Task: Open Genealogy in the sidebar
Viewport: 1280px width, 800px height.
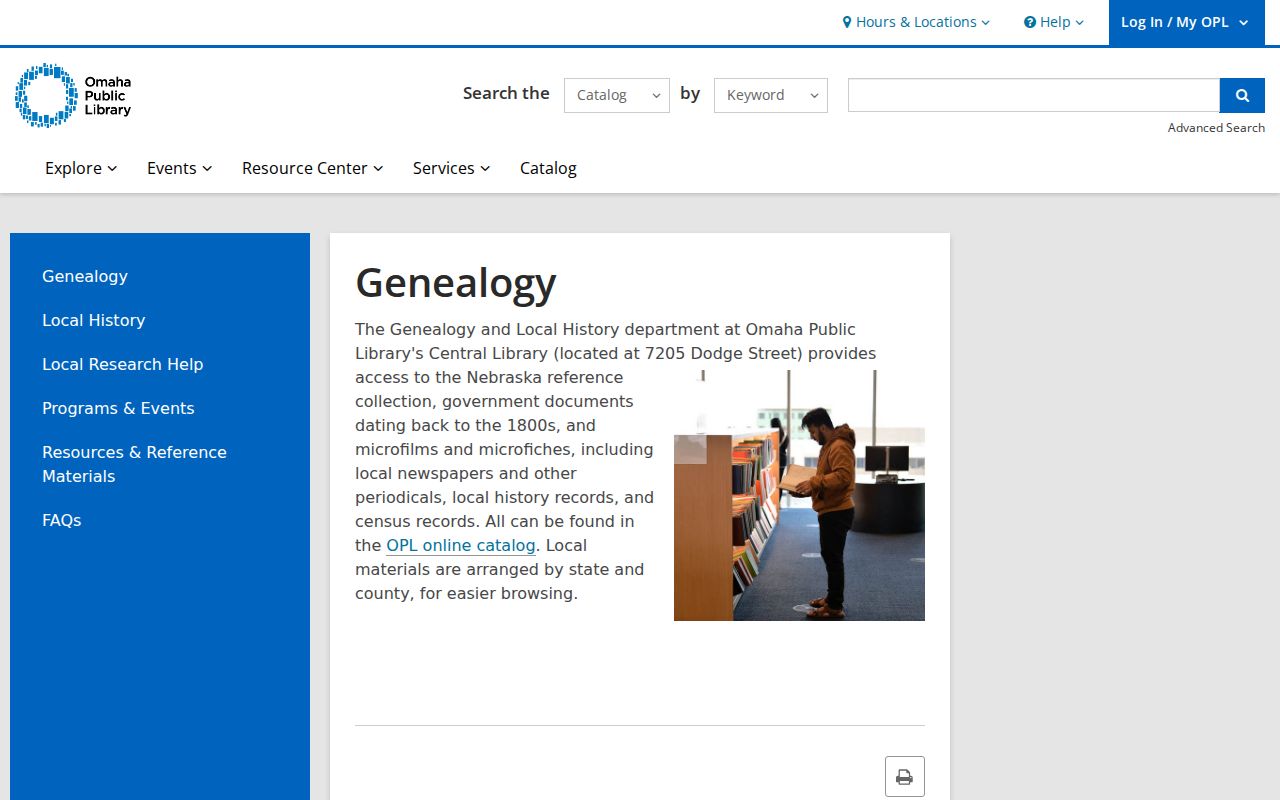Action: [x=85, y=276]
